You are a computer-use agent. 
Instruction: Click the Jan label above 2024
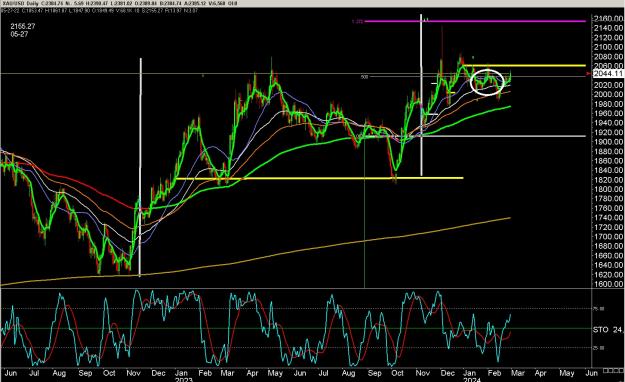click(x=470, y=373)
